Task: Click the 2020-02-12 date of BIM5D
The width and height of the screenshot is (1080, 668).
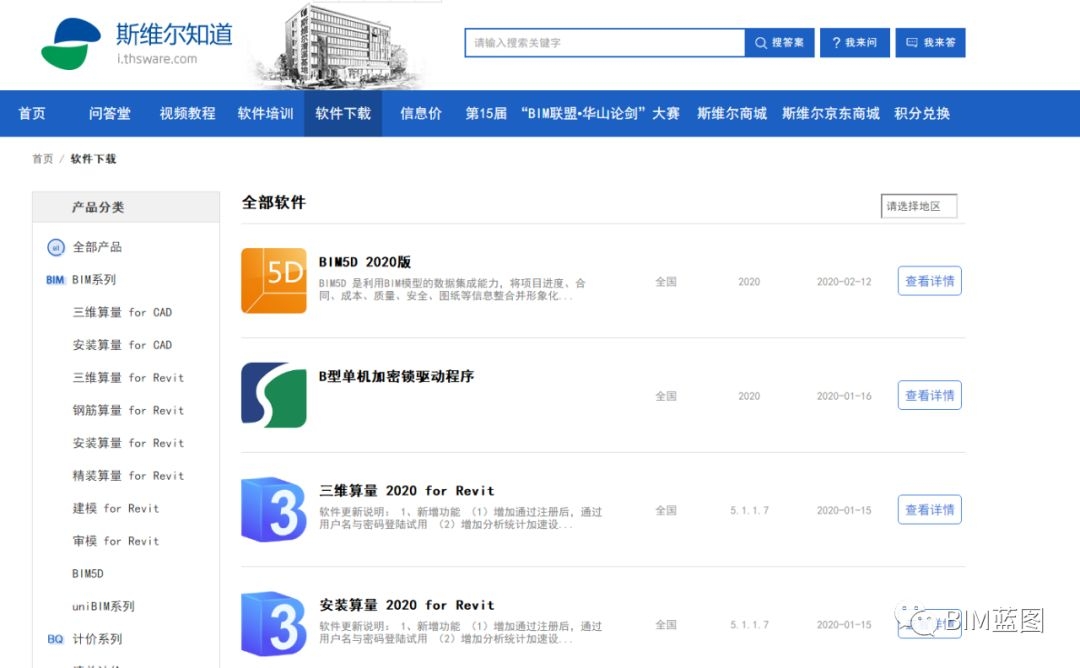Action: pyautogui.click(x=844, y=282)
